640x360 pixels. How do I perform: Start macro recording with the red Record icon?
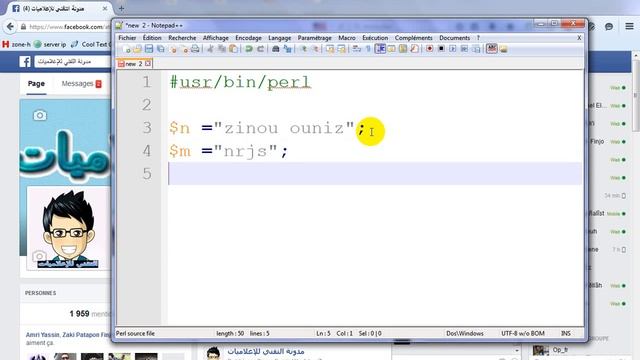point(429,49)
